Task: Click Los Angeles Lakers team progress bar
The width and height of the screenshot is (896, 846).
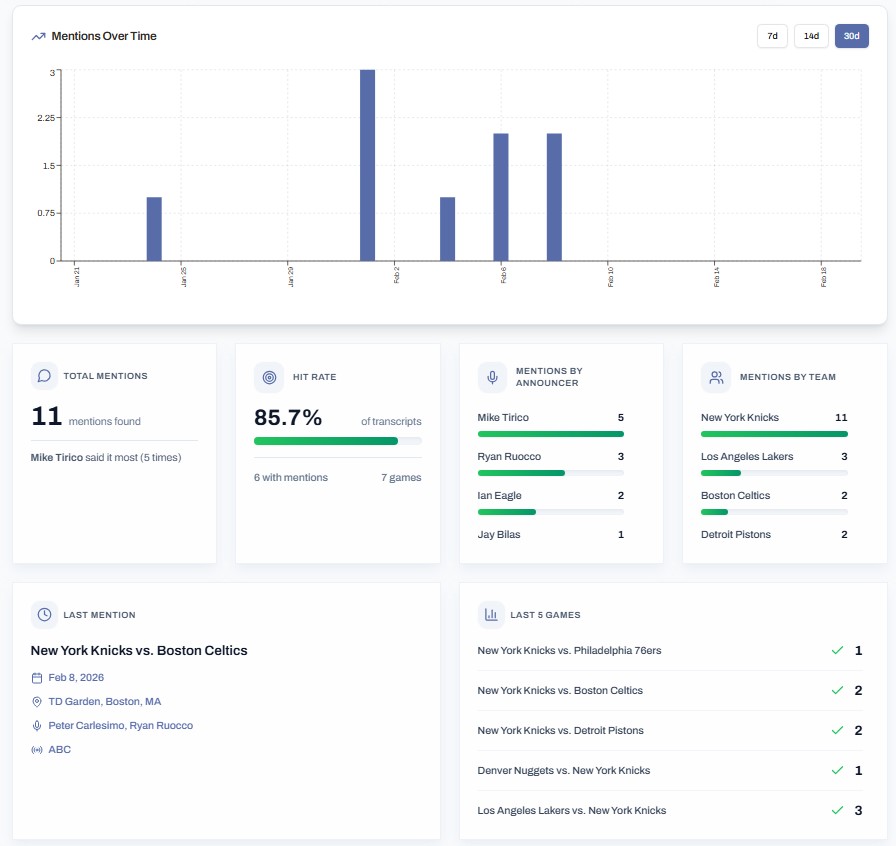Action: (x=774, y=473)
